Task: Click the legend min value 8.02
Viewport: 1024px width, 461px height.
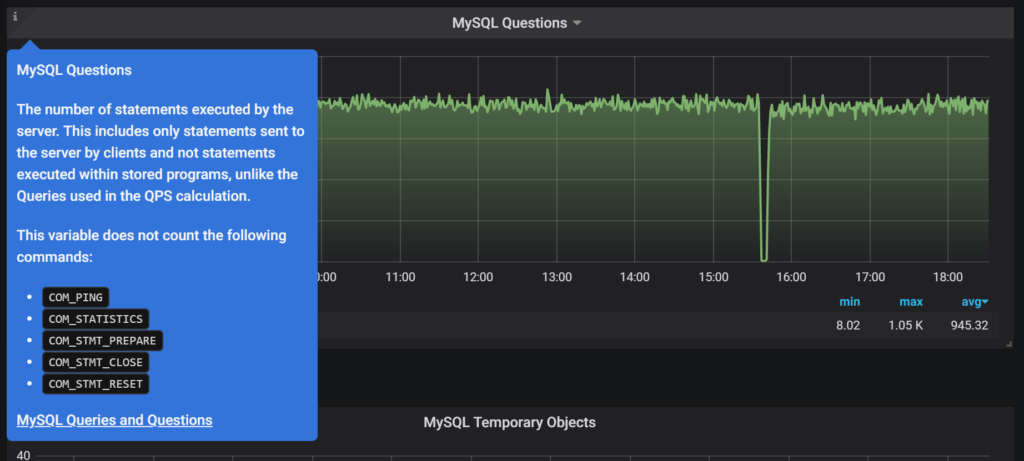Action: click(x=848, y=325)
